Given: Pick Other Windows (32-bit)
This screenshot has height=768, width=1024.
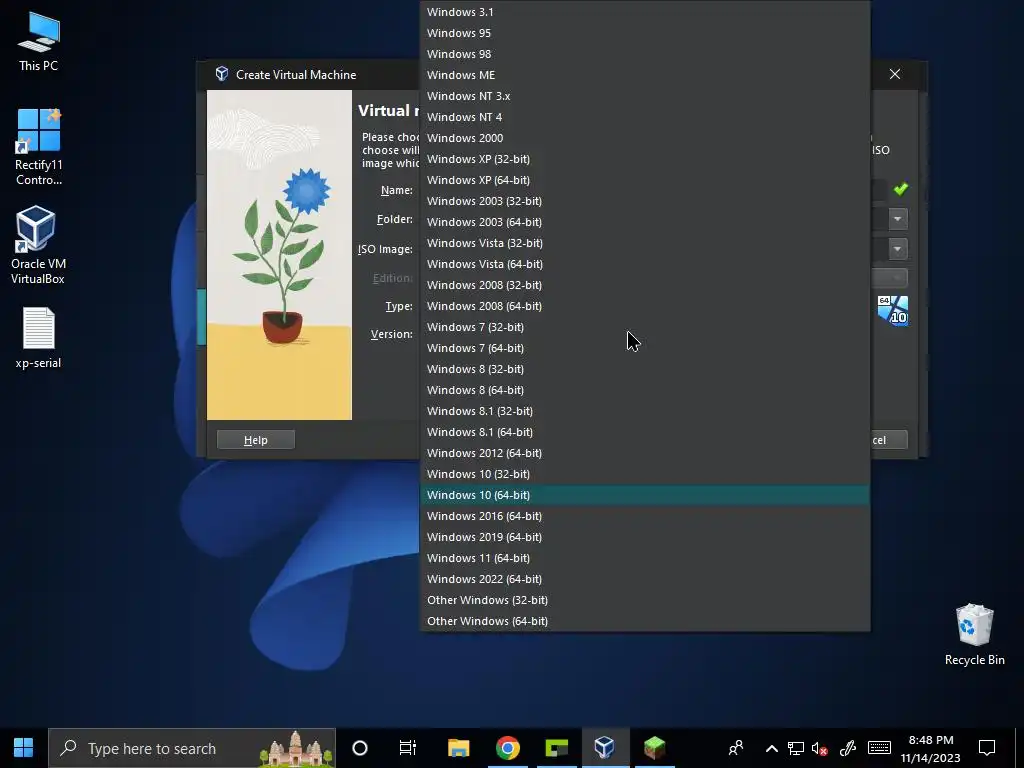Looking at the screenshot, I should 645,600.
